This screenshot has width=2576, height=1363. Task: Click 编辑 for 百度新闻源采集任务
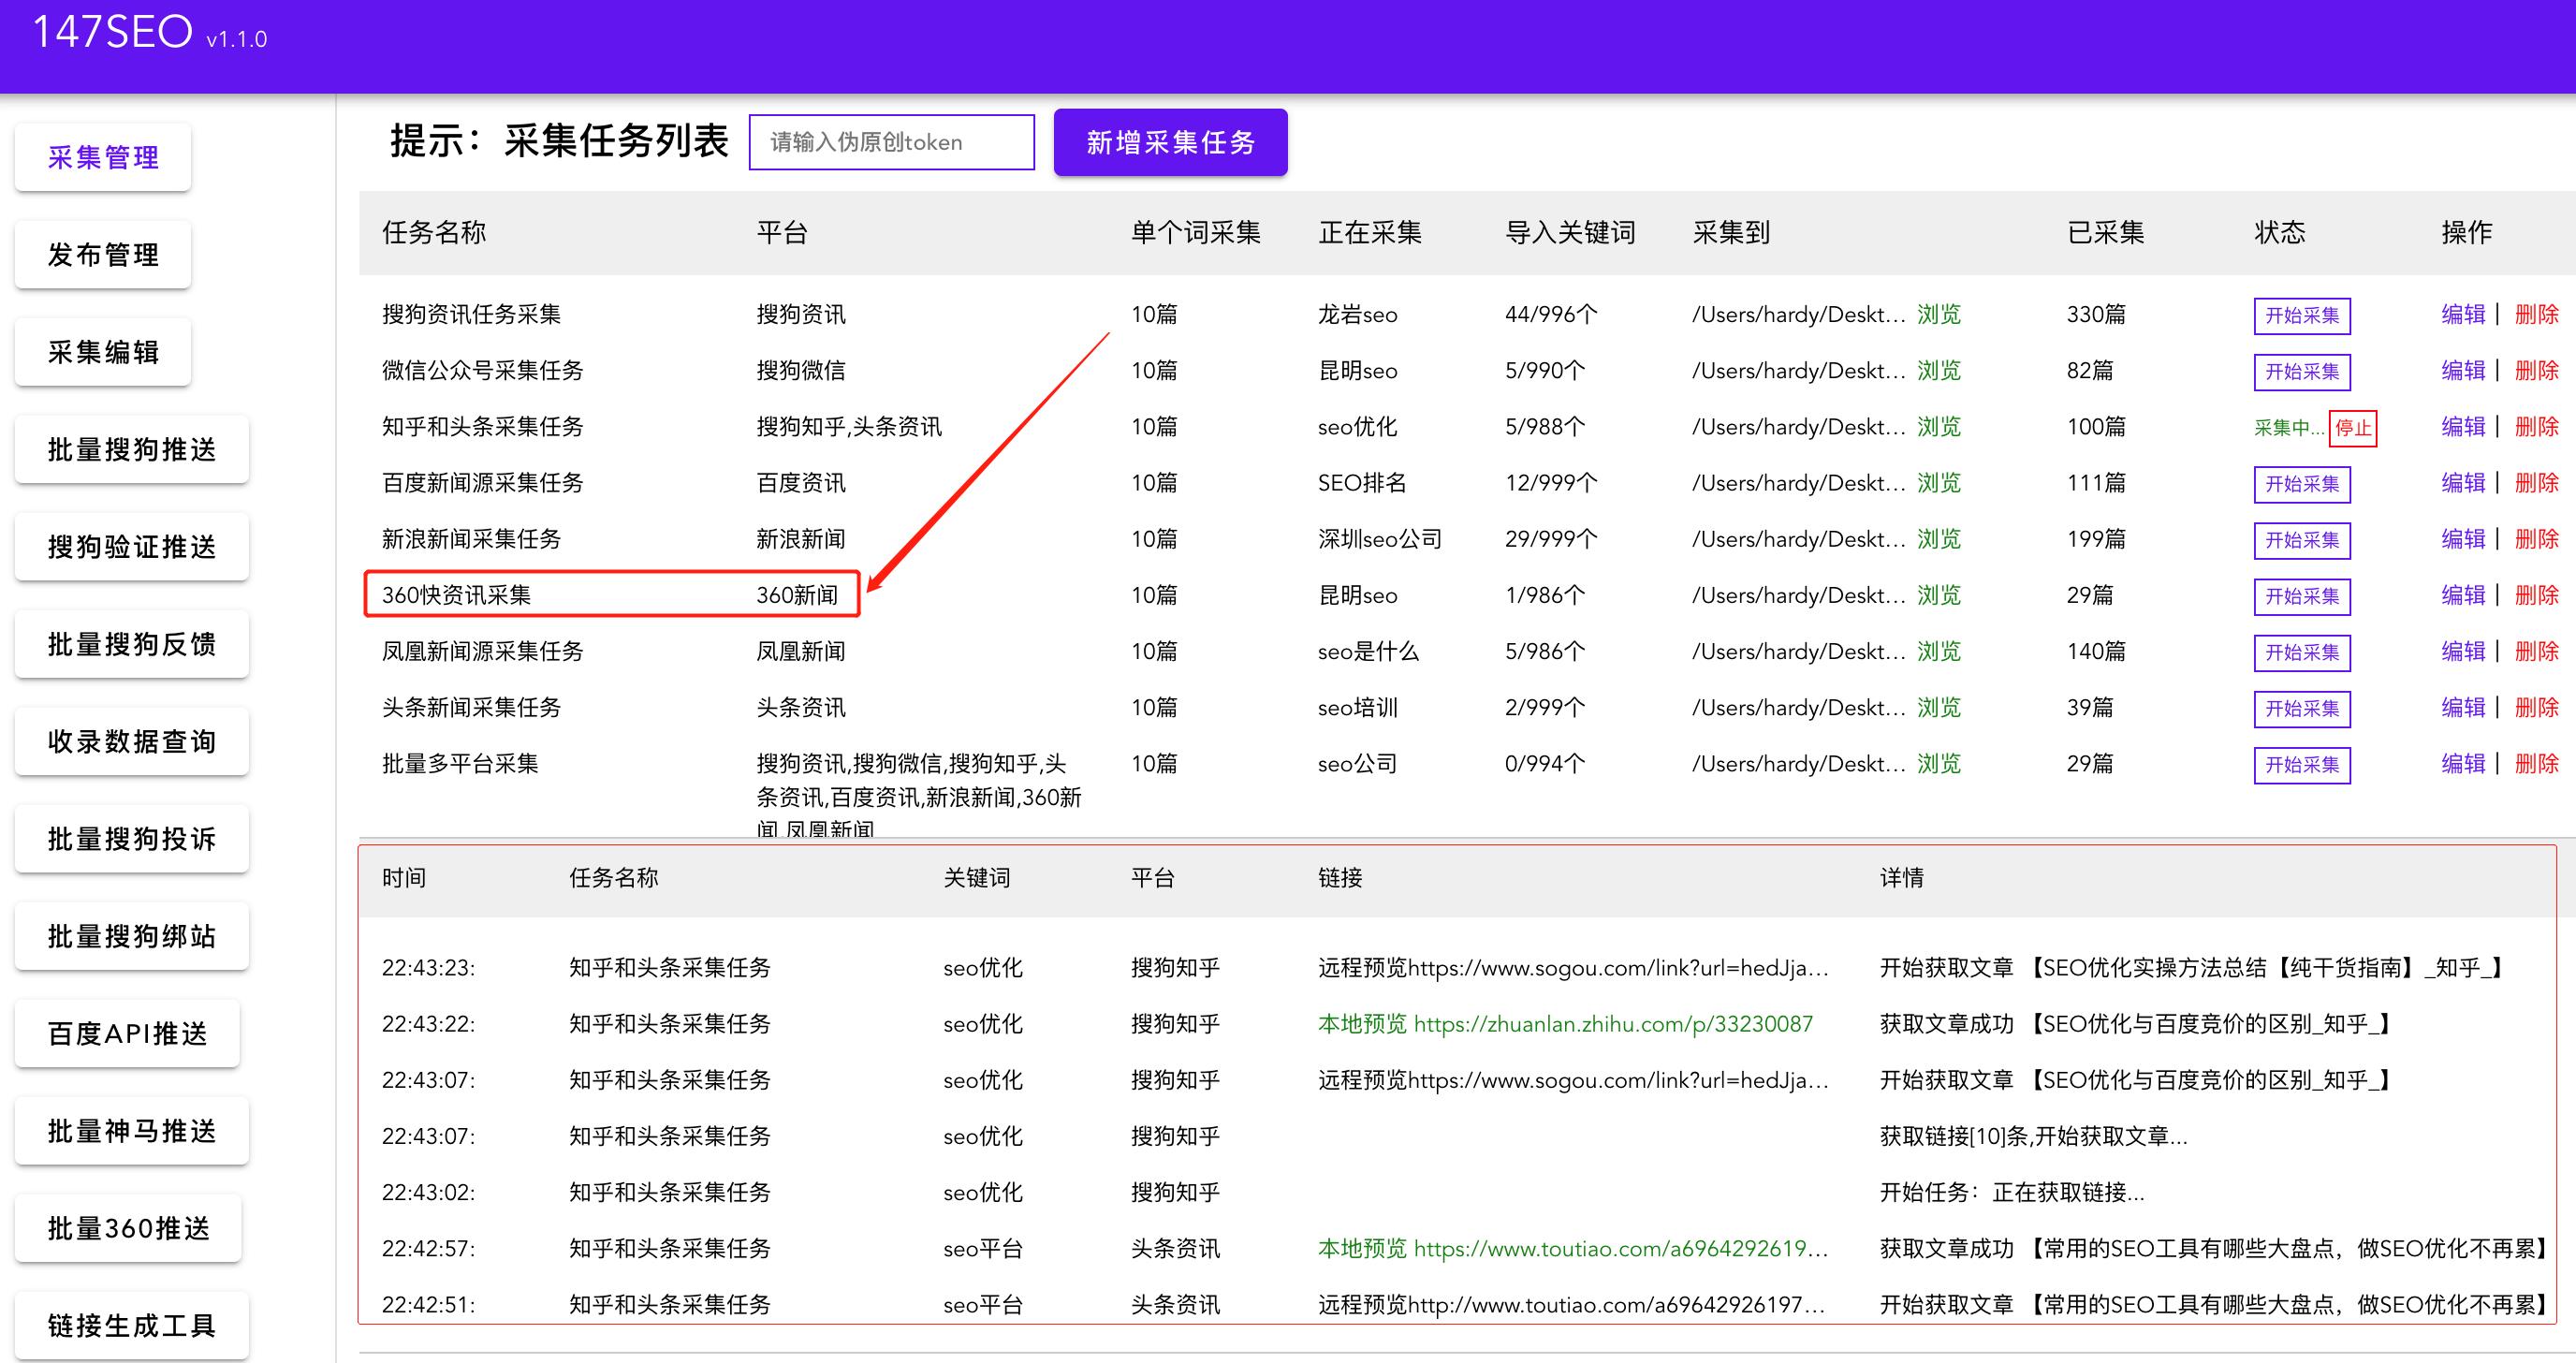coord(2464,482)
